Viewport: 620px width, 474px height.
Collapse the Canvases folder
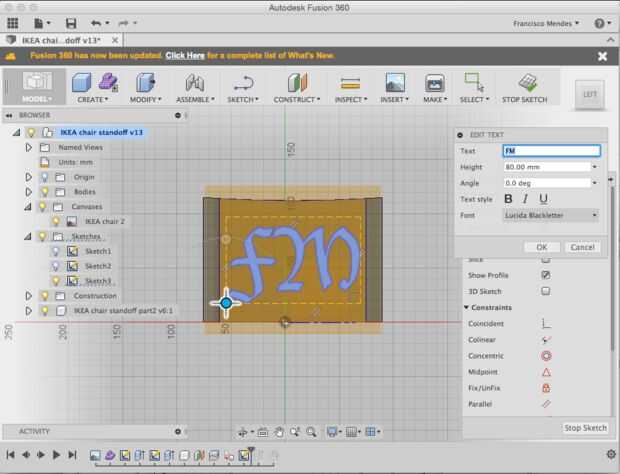click(28, 206)
